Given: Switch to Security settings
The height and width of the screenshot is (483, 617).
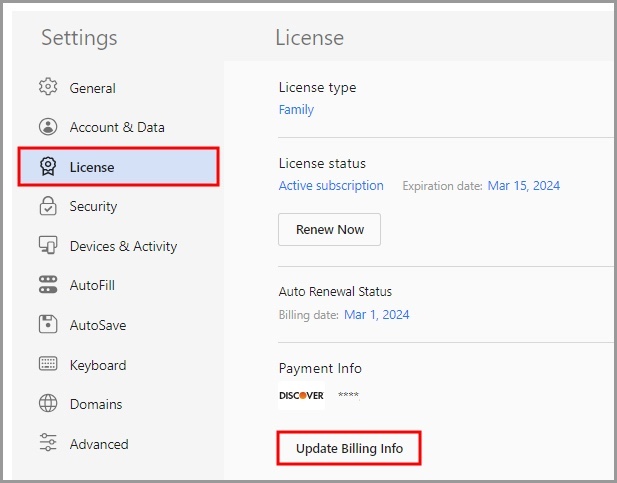Looking at the screenshot, I should click(93, 206).
